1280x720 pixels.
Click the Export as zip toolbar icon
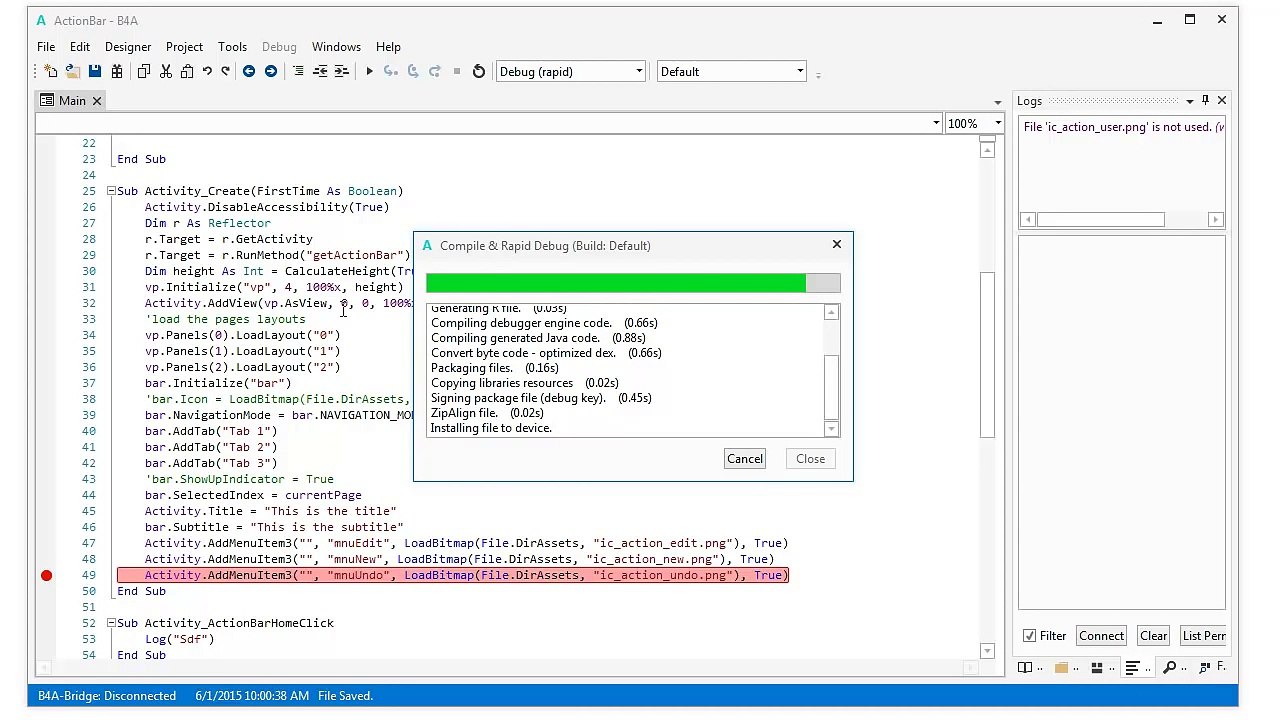pos(117,71)
